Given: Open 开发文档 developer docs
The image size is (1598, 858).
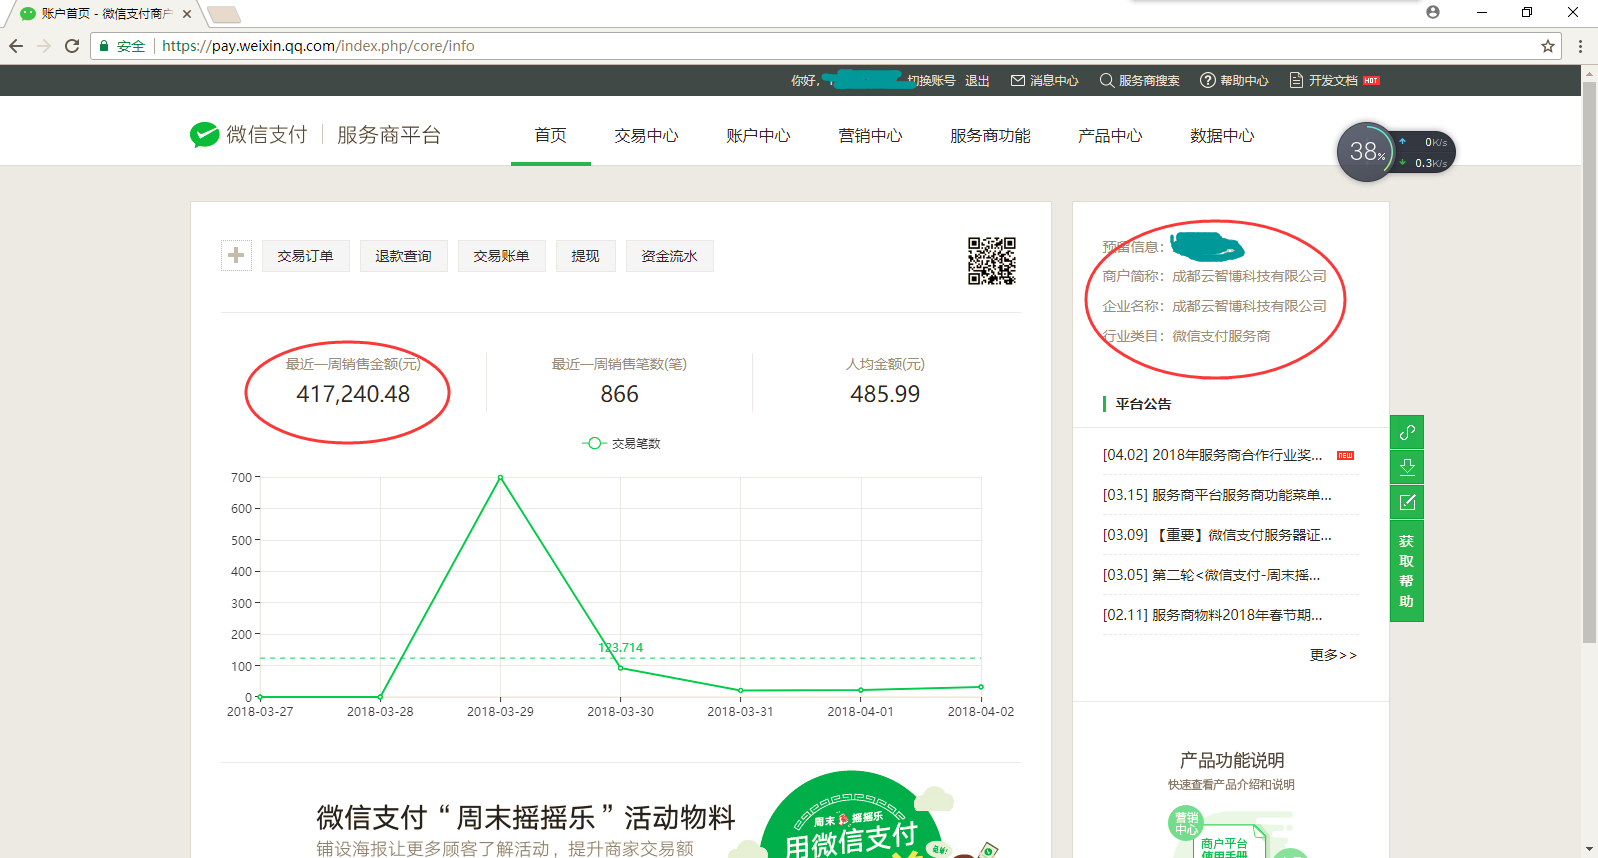Looking at the screenshot, I should (x=1334, y=81).
